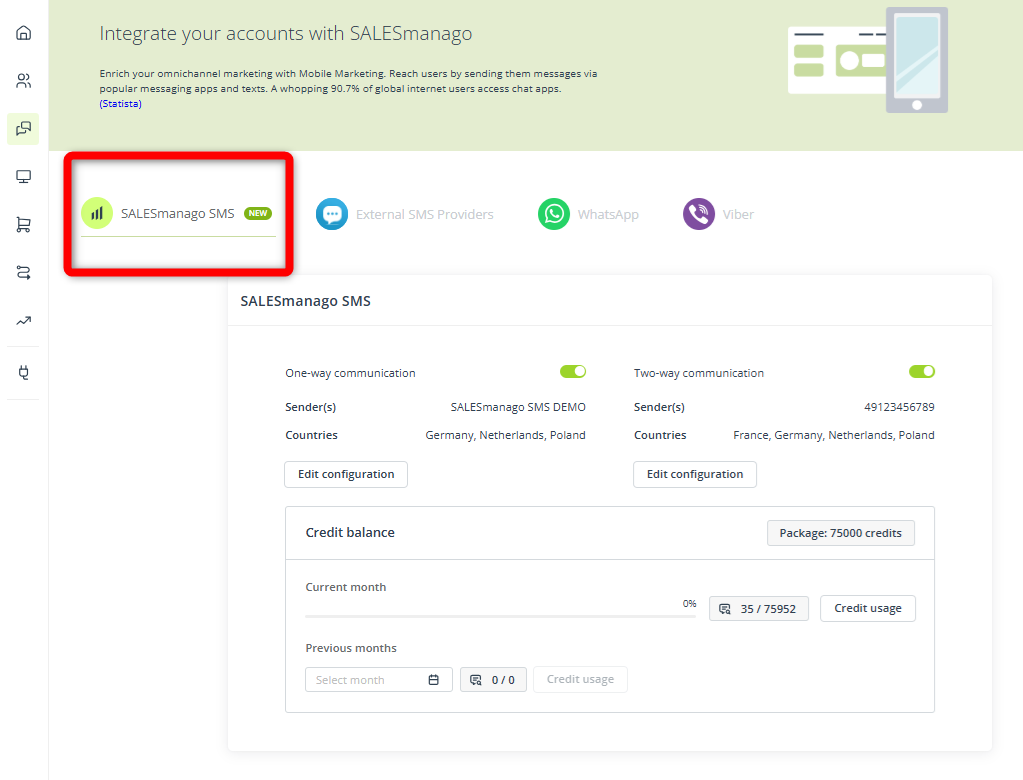This screenshot has height=780, width=1023.
Task: Edit configuration for One-way communication
Action: point(346,474)
